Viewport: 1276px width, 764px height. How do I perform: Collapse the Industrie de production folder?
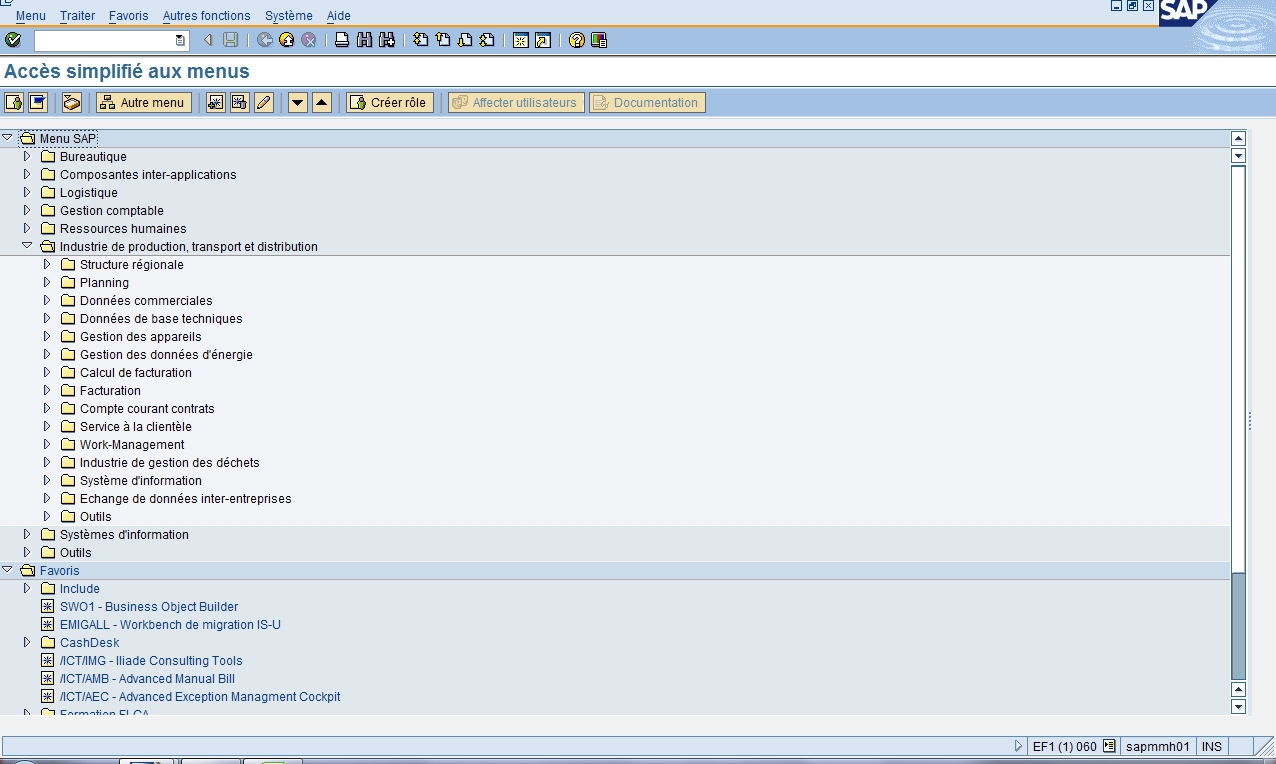coord(27,246)
